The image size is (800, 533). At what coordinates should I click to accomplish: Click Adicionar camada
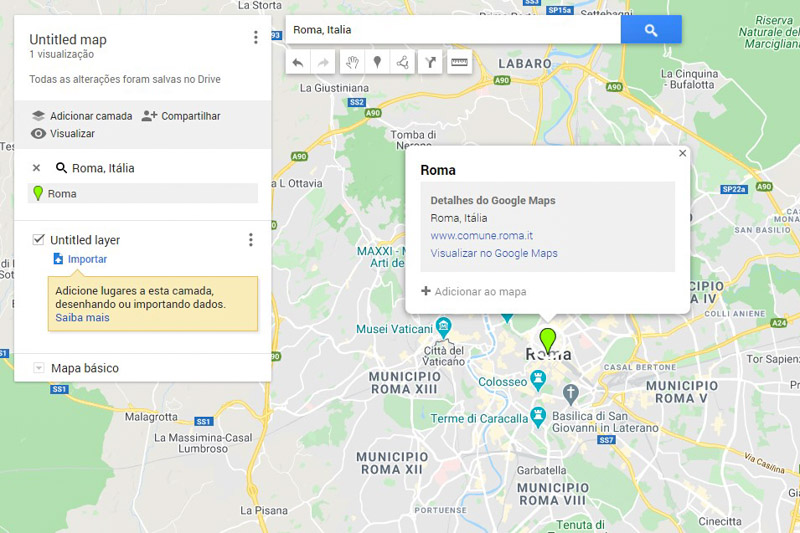pyautogui.click(x=82, y=116)
